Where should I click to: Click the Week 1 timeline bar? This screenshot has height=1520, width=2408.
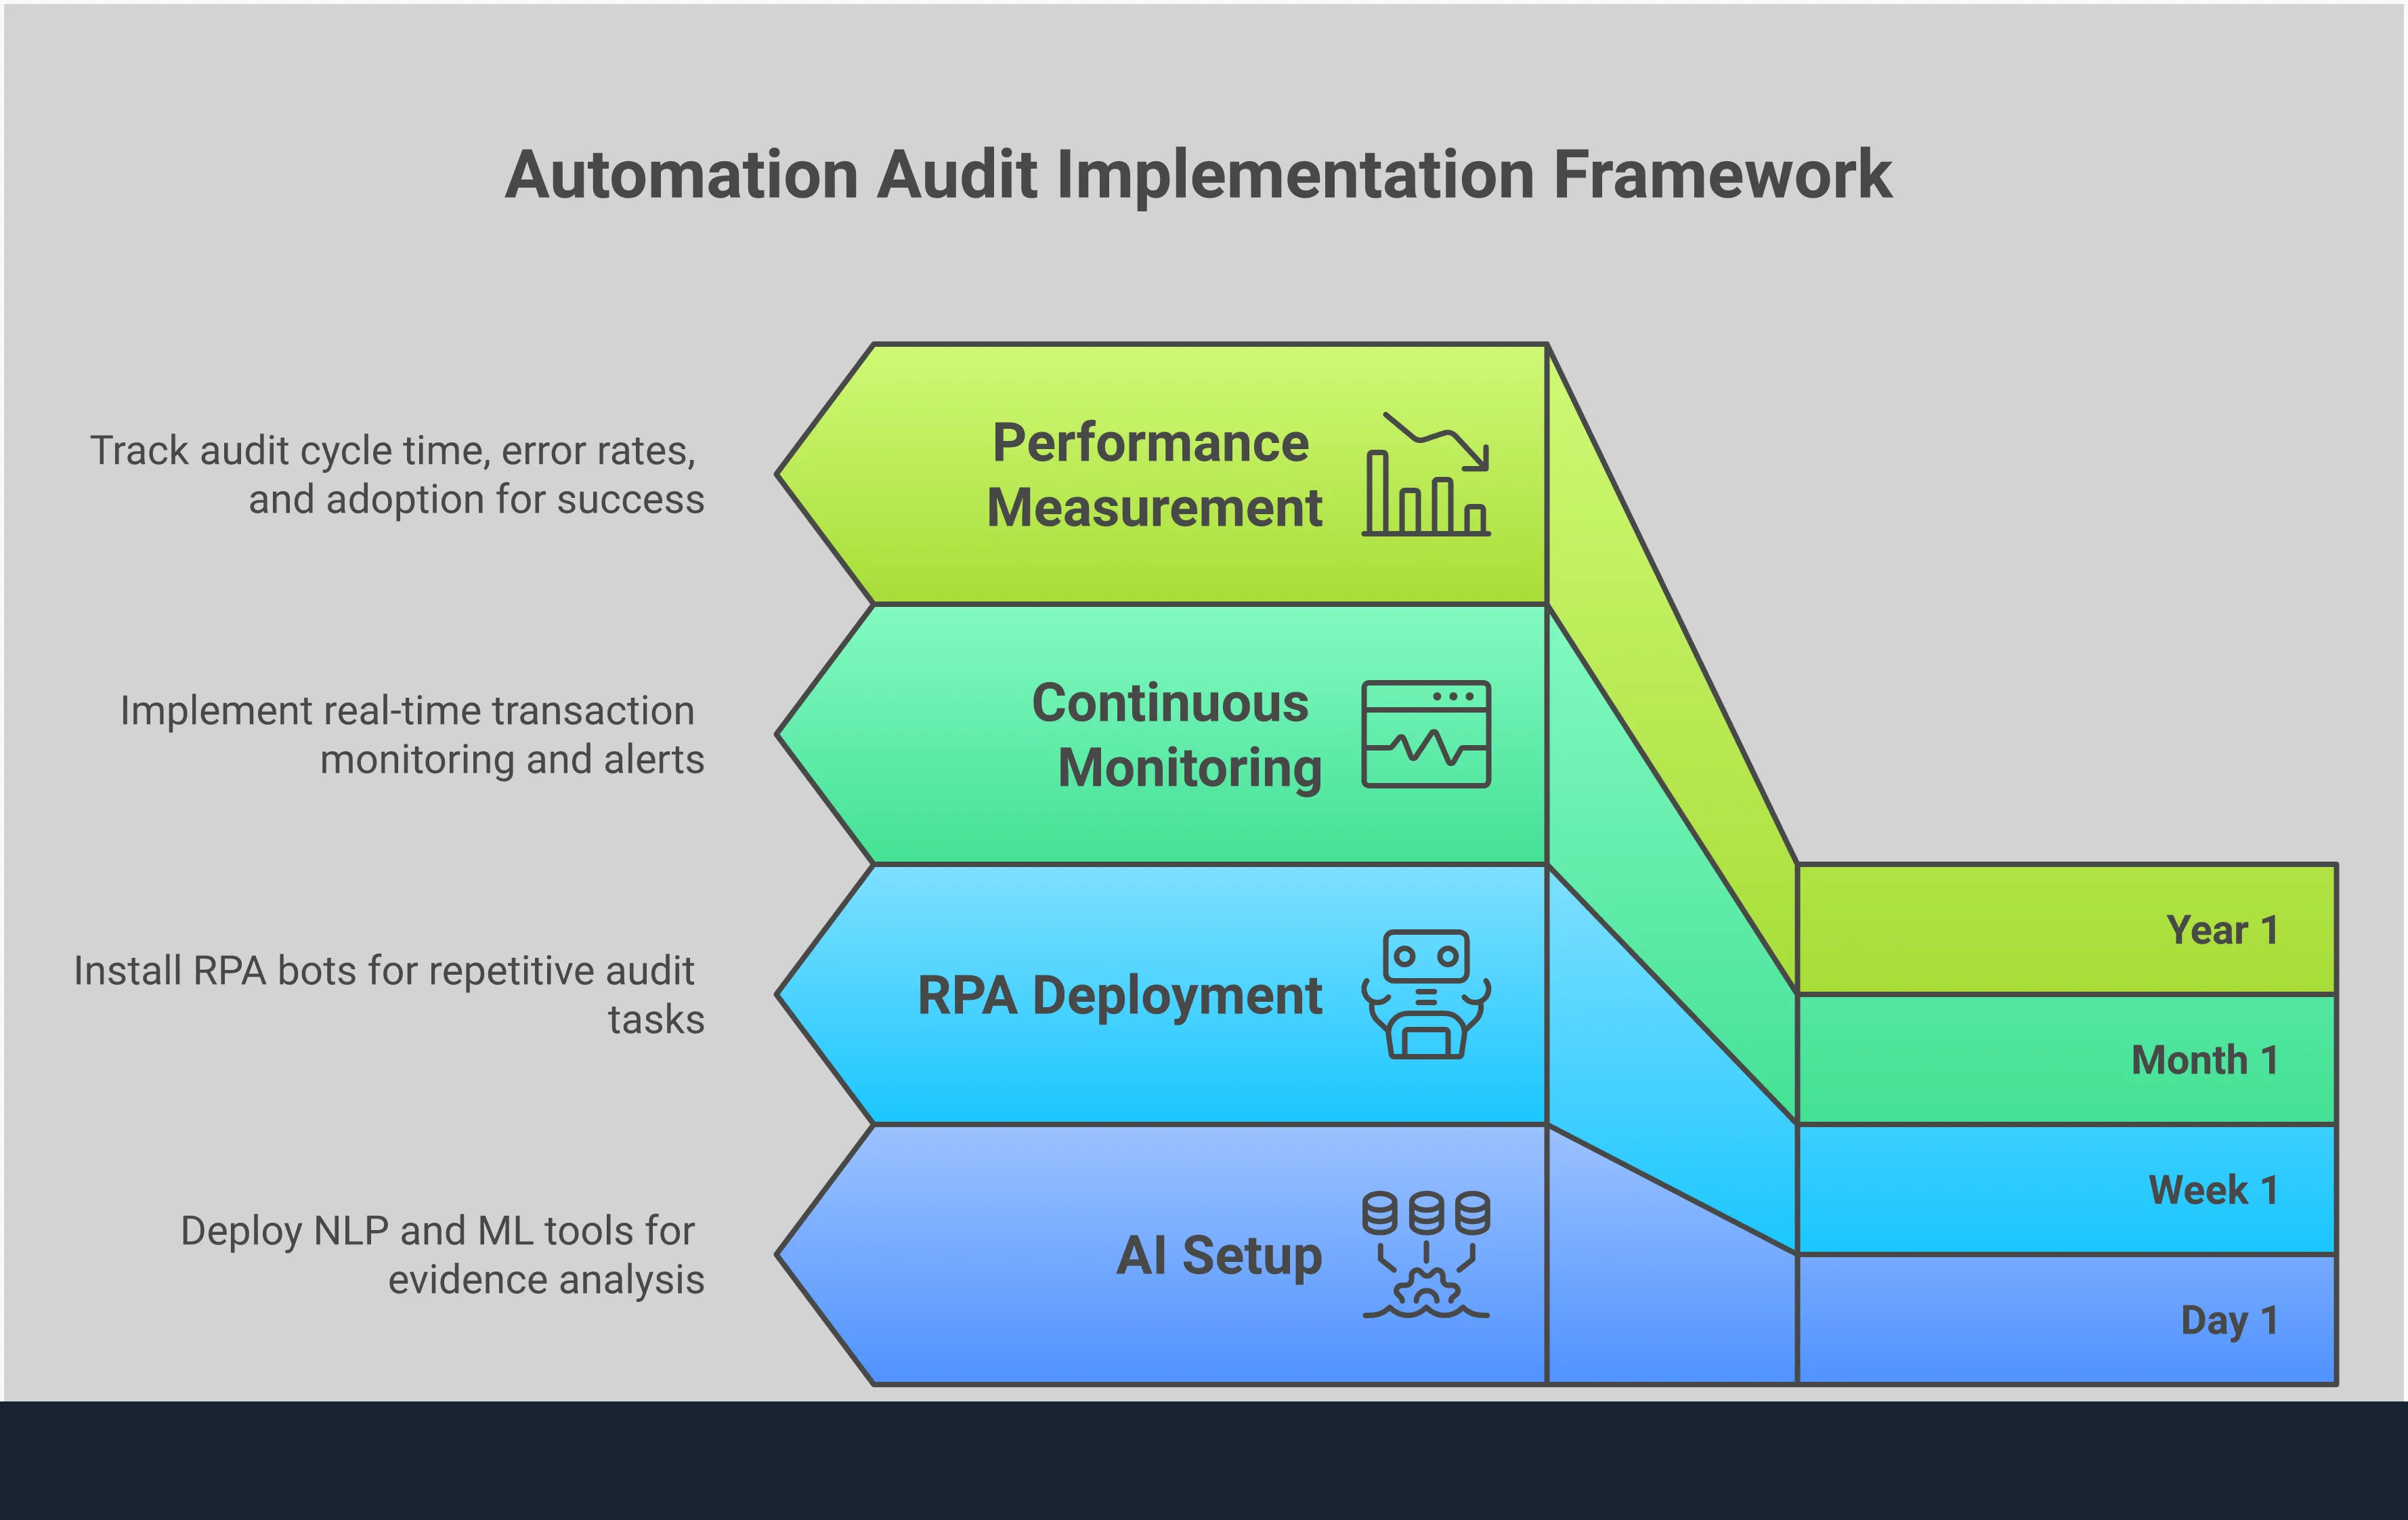coord(2066,1189)
